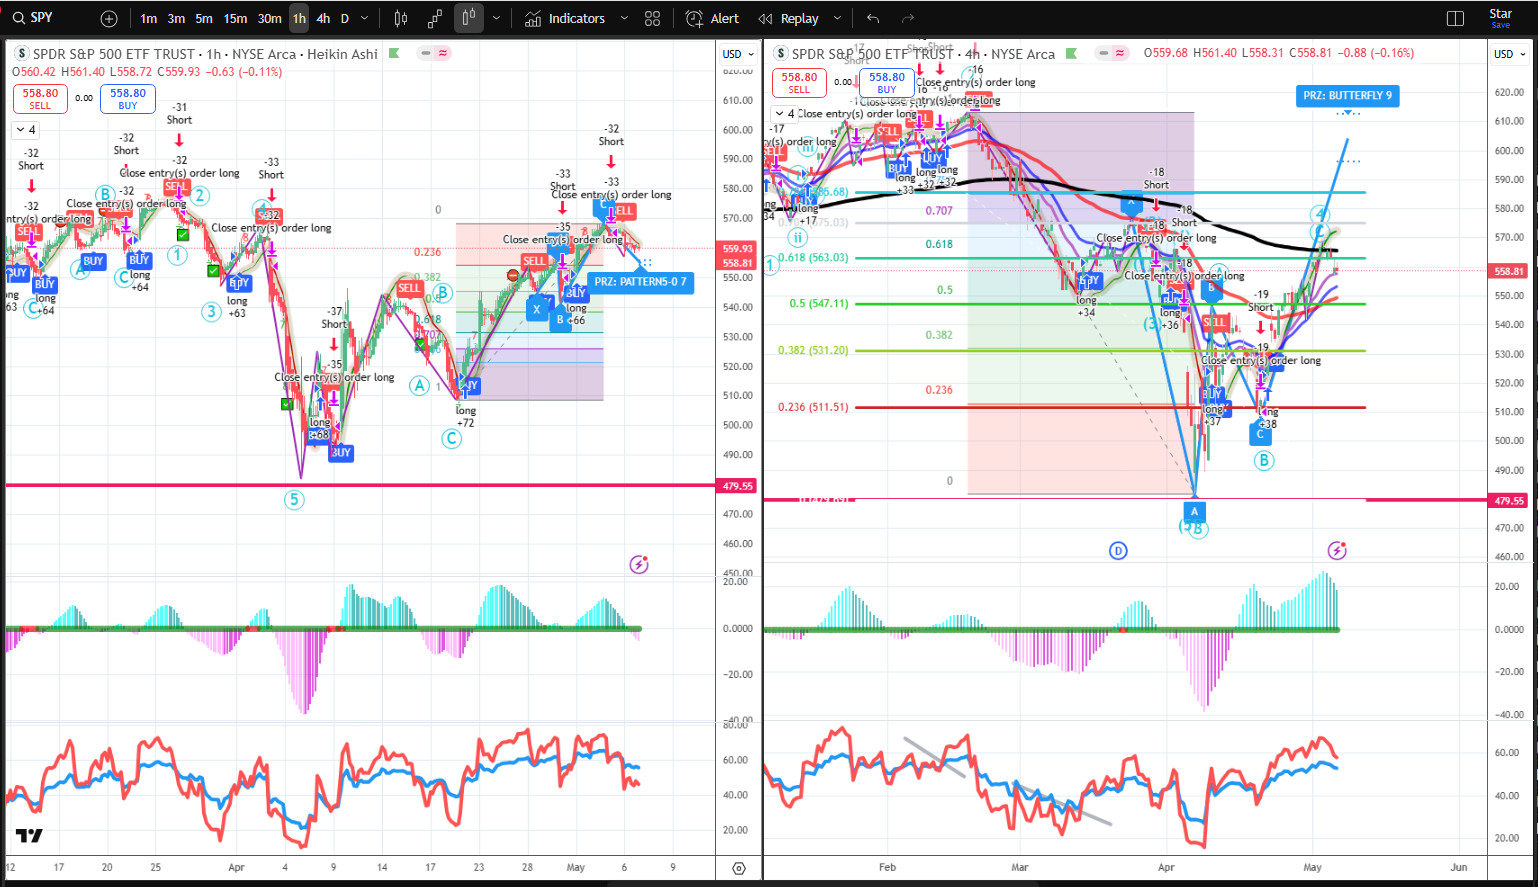Click the SELL 558.80 button on the 4h chart
Image resolution: width=1538 pixels, height=887 pixels.
(x=799, y=82)
